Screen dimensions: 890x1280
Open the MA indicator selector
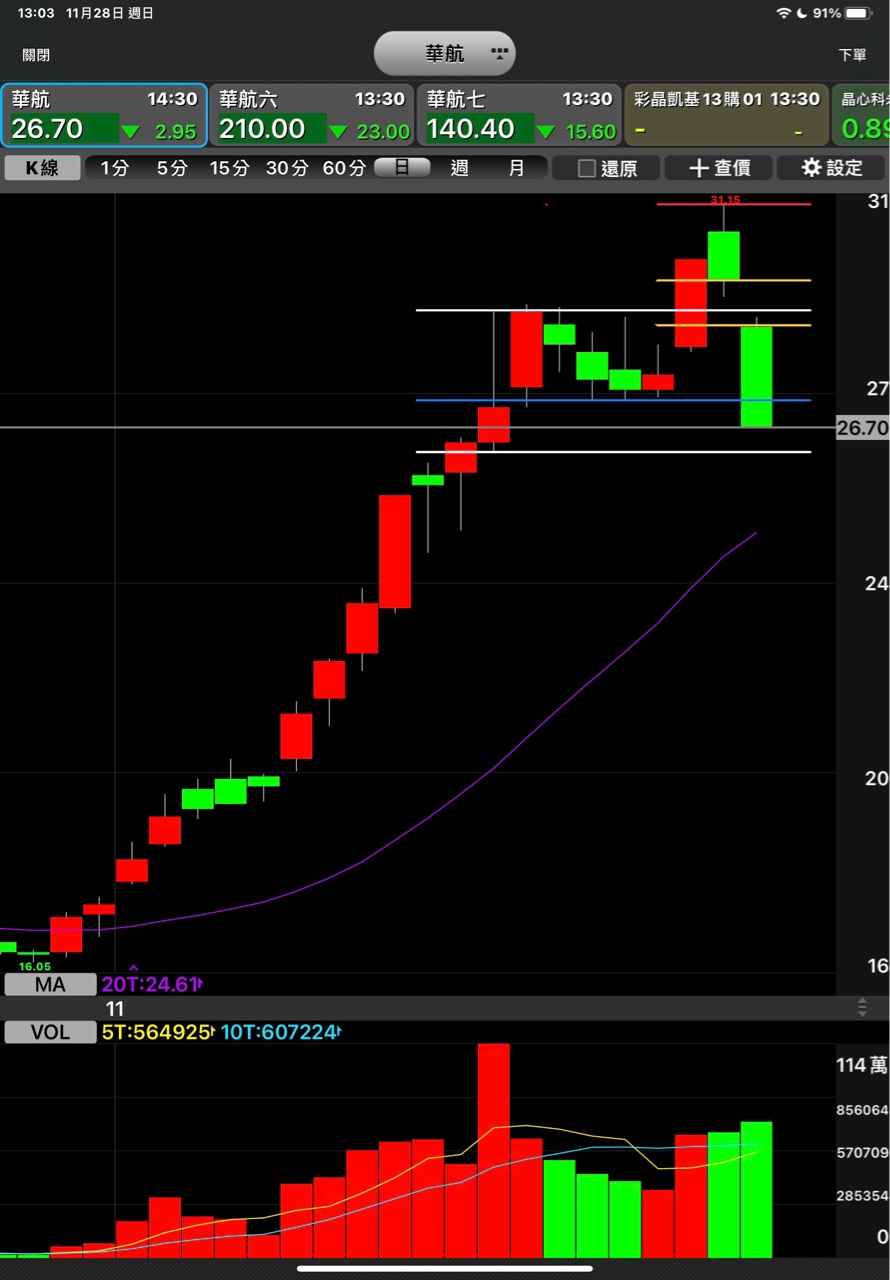[50, 985]
